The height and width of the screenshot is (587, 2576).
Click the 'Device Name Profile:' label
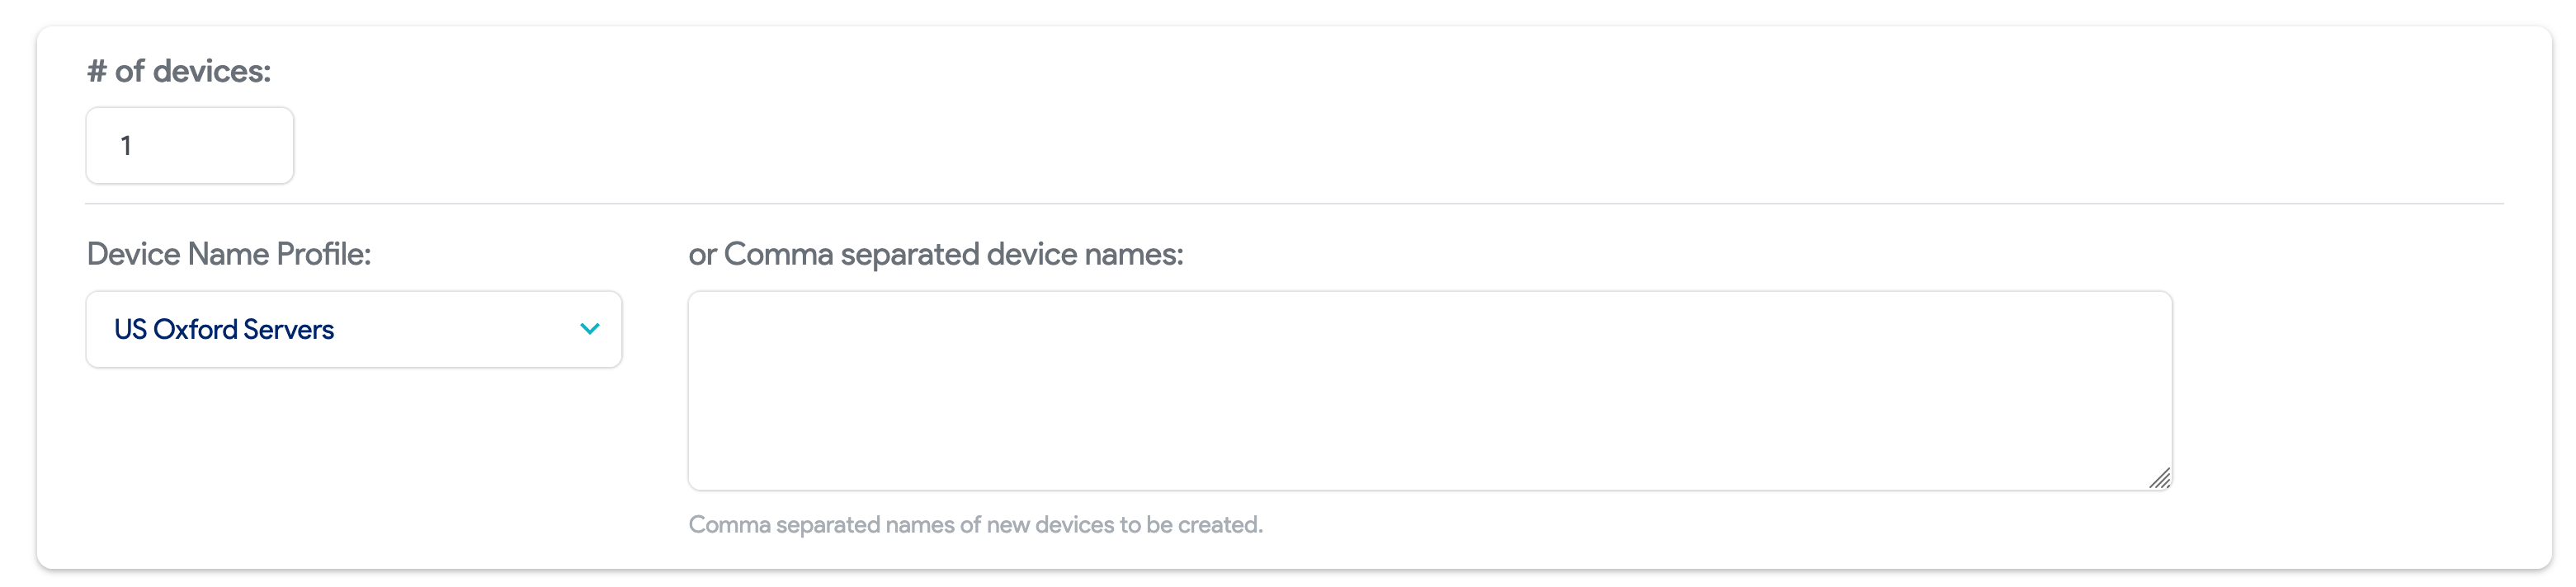(228, 255)
